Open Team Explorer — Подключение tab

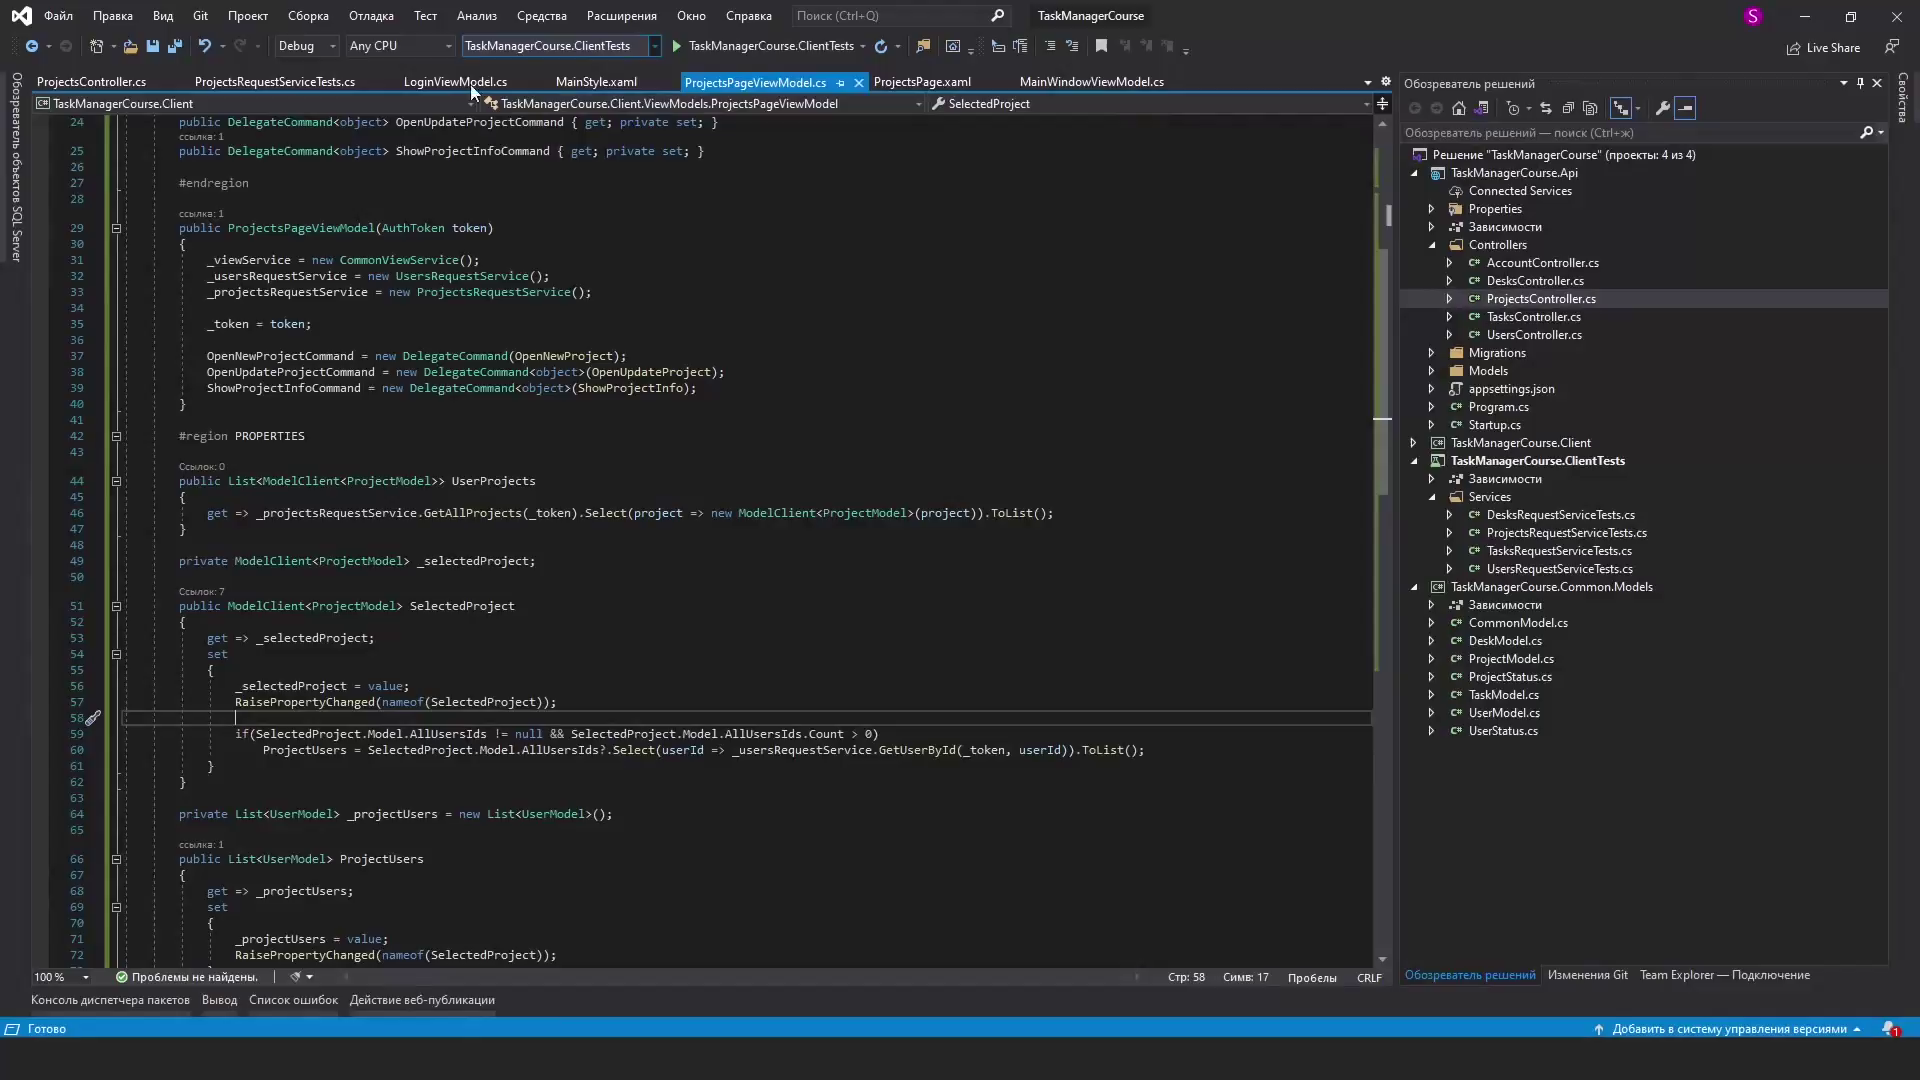pyautogui.click(x=1724, y=975)
